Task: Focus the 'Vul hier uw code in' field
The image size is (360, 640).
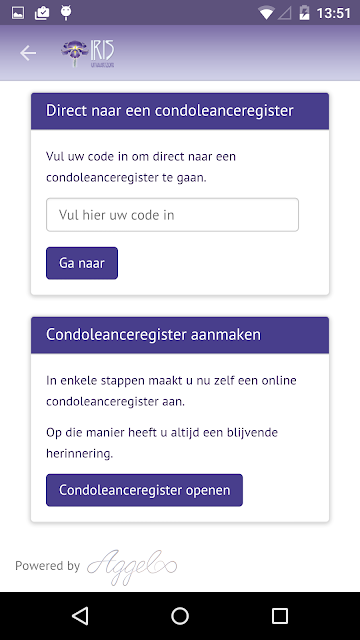Action: [x=172, y=215]
